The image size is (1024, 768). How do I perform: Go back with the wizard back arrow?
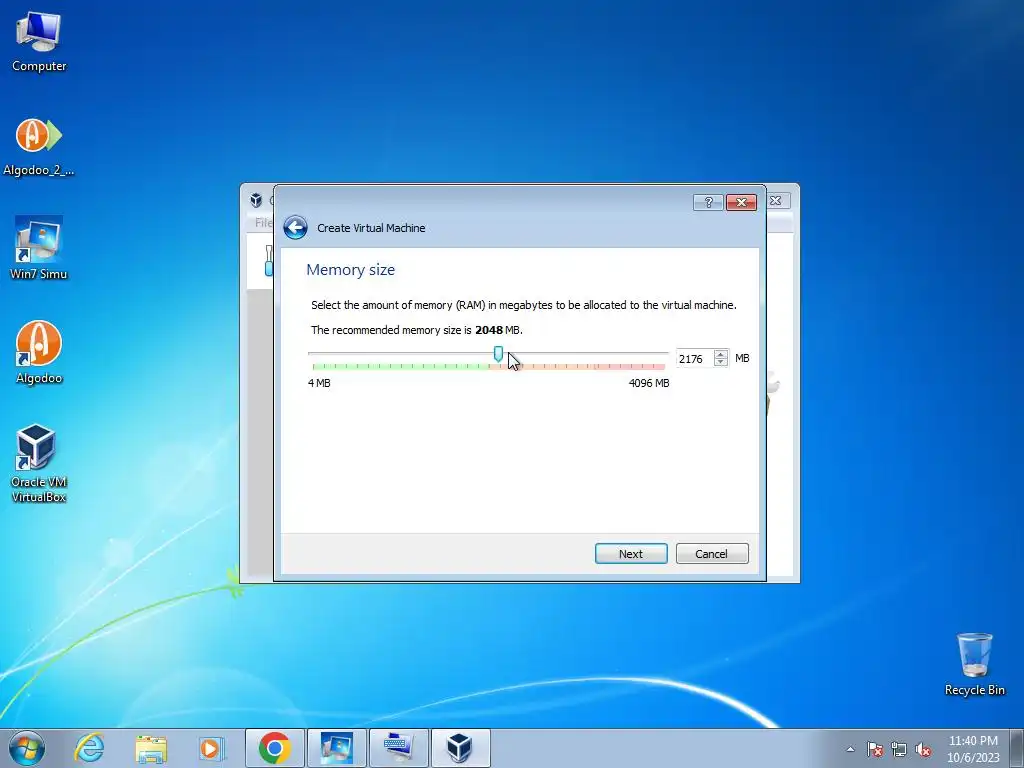(x=295, y=228)
